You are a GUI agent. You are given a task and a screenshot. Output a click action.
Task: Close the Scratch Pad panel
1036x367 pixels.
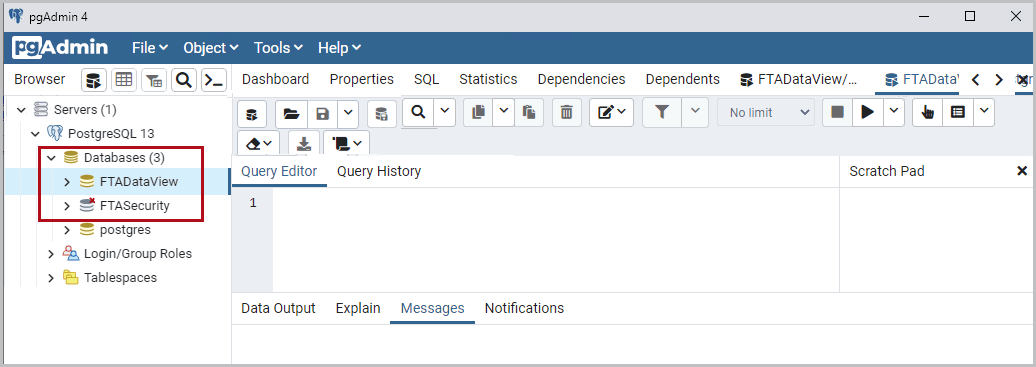point(1021,171)
